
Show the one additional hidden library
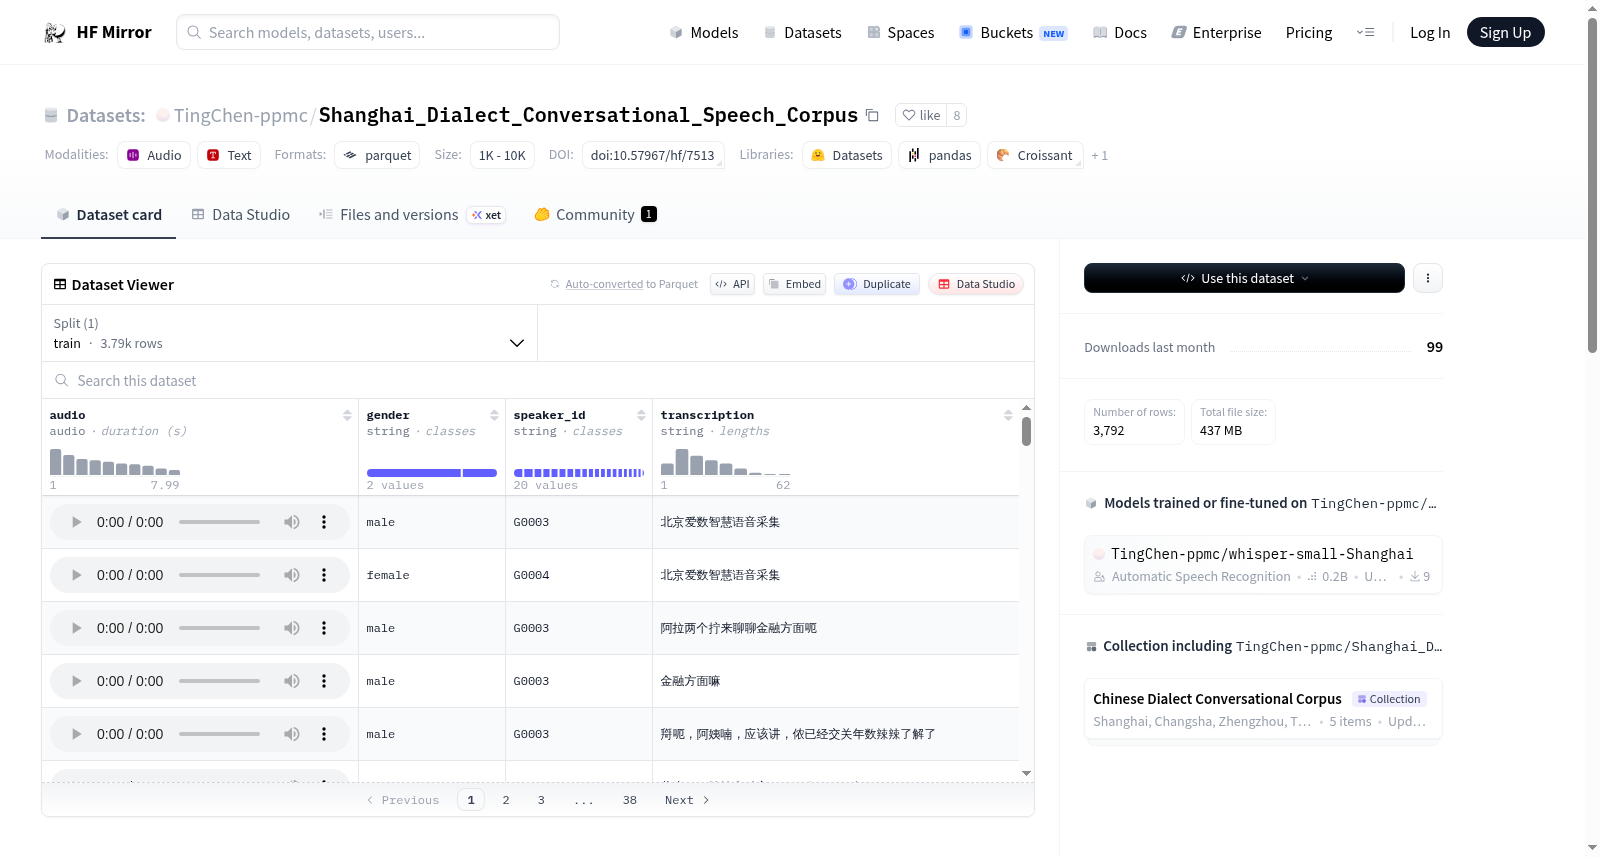tap(1100, 156)
